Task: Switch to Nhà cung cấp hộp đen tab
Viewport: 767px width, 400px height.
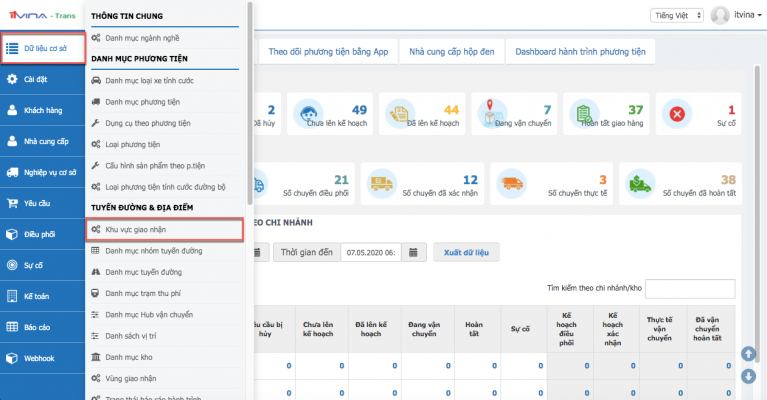Action: point(450,51)
